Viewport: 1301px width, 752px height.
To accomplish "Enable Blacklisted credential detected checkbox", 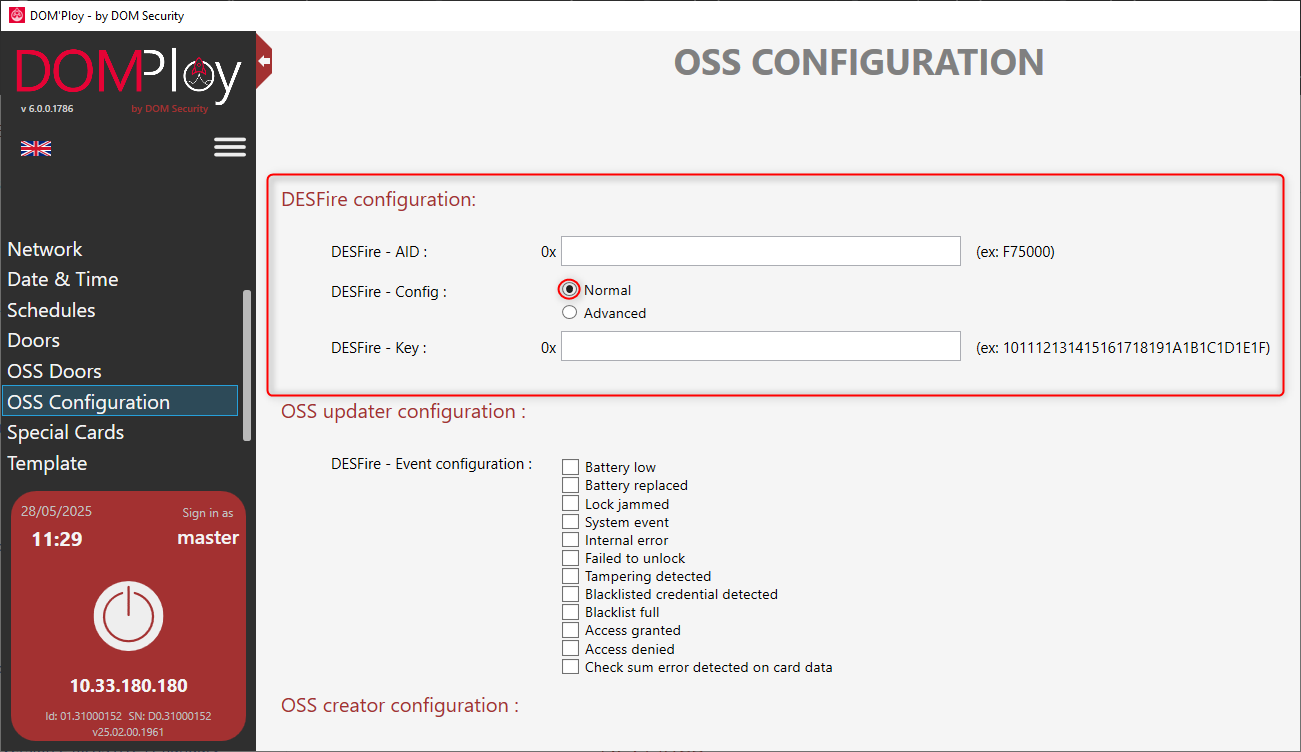I will (x=570, y=594).
